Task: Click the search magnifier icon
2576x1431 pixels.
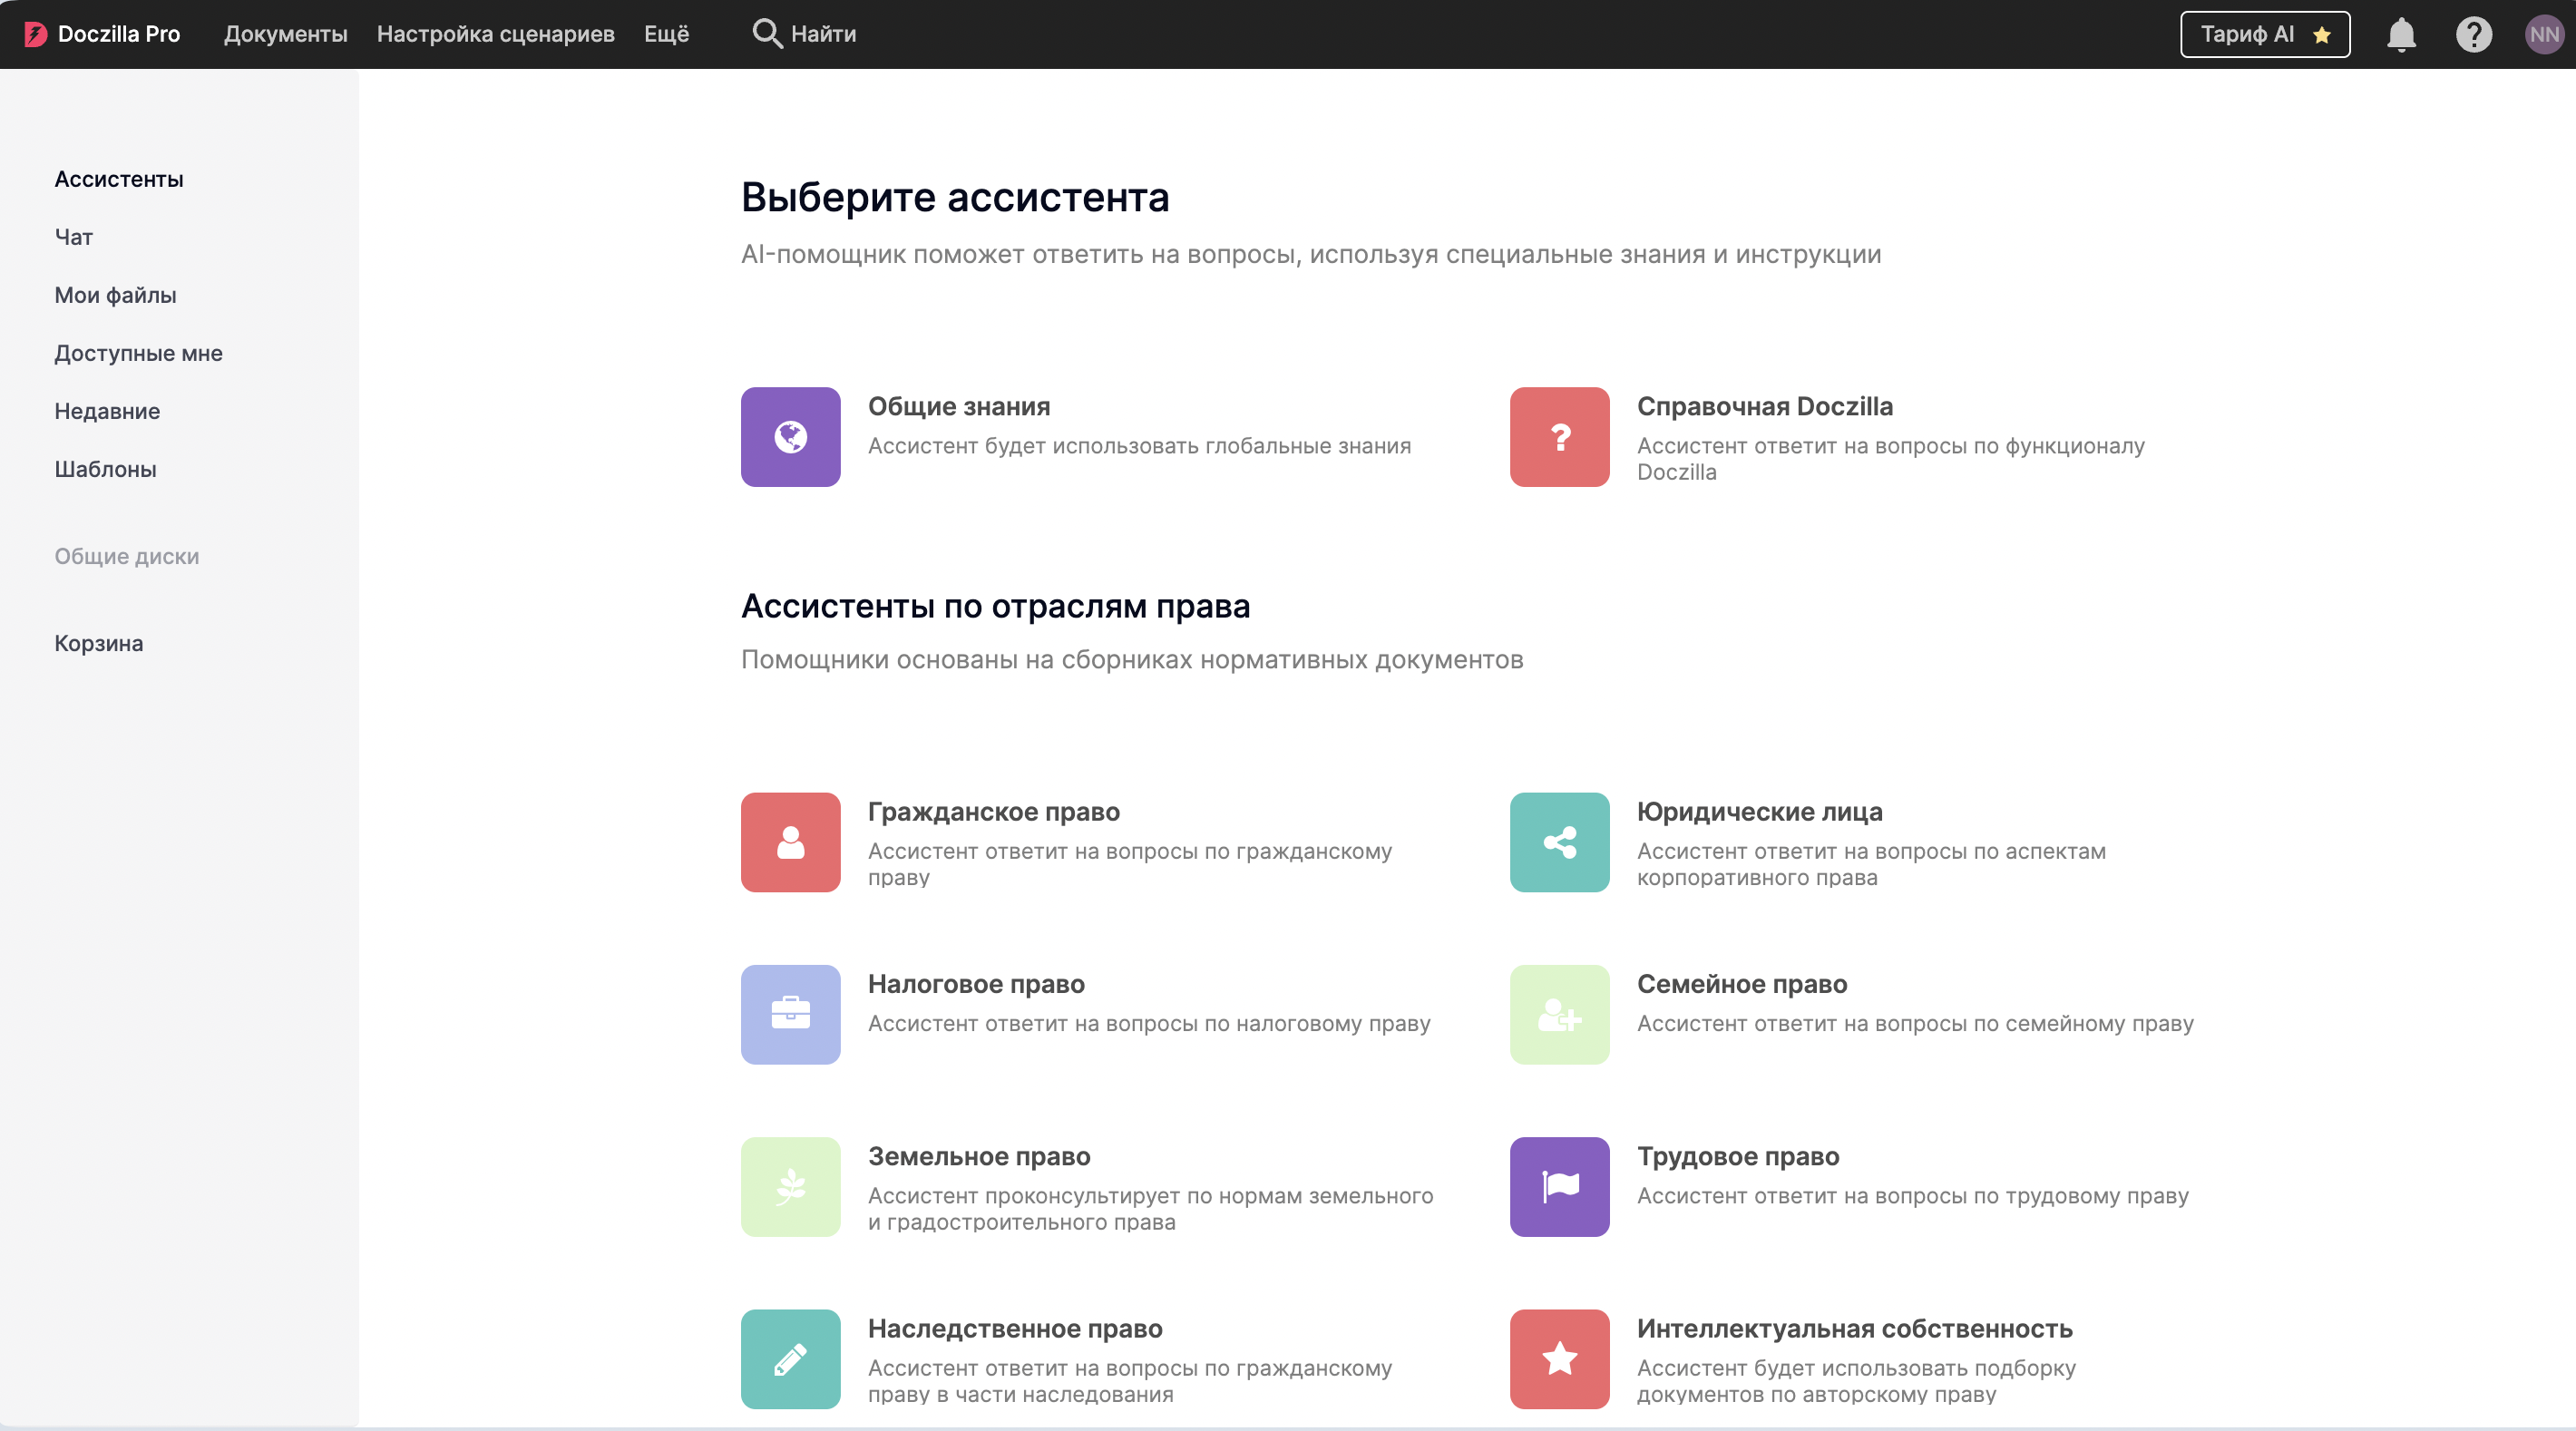Action: pyautogui.click(x=767, y=34)
